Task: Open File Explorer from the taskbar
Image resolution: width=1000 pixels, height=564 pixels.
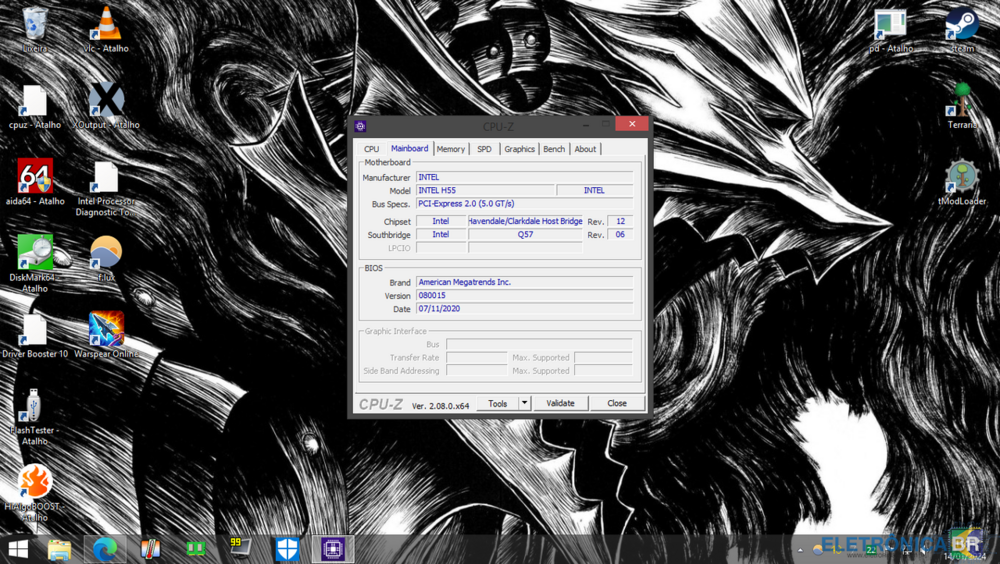Action: (60, 548)
